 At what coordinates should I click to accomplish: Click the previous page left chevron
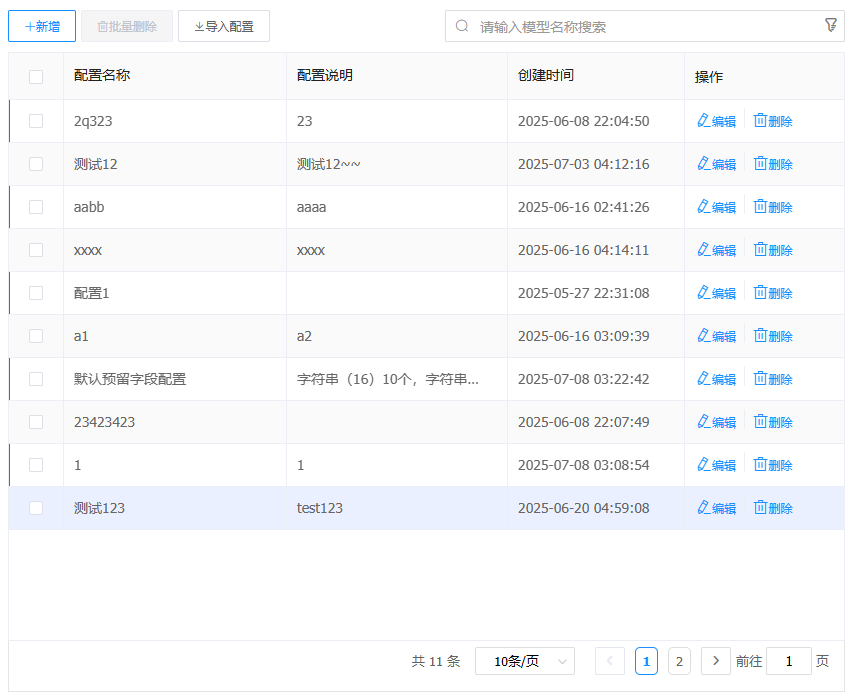pyautogui.click(x=610, y=661)
